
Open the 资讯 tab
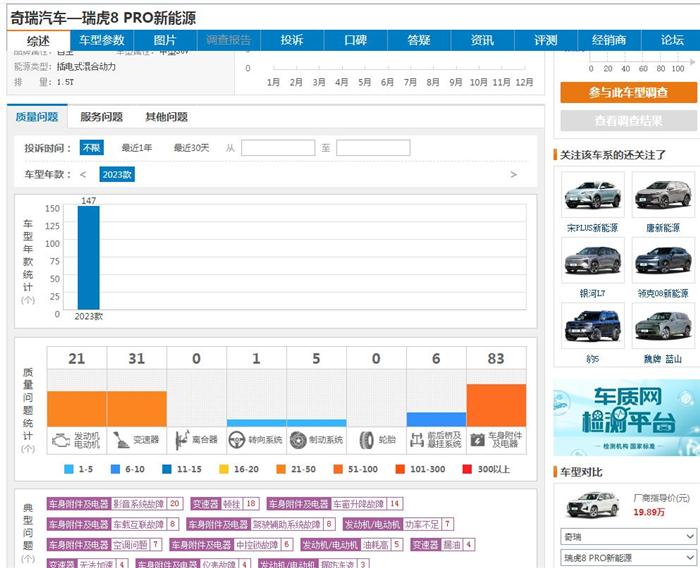pyautogui.click(x=482, y=40)
